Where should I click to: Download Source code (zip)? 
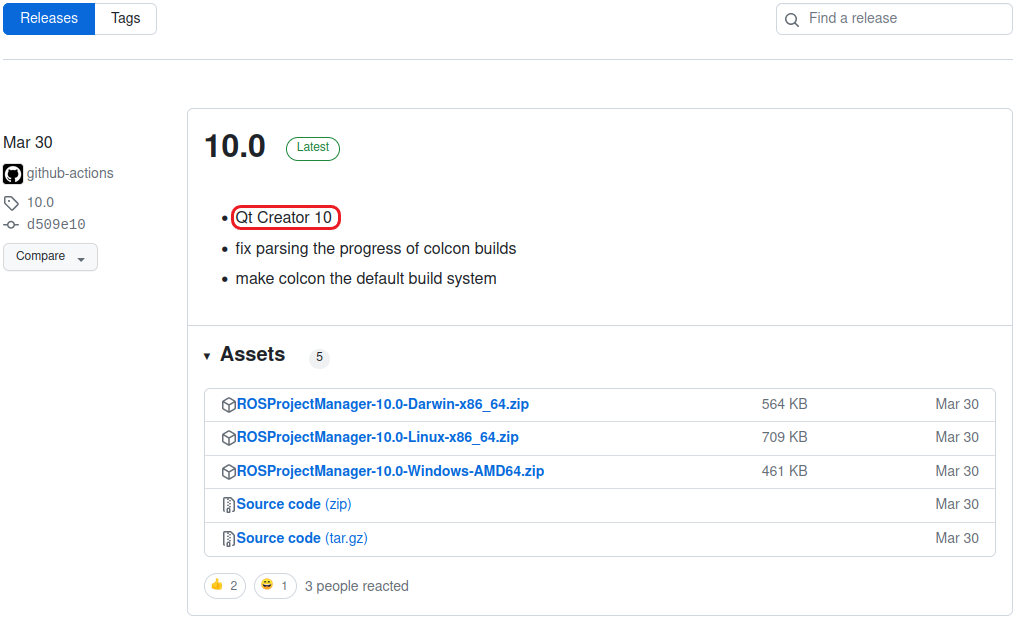[x=294, y=504]
